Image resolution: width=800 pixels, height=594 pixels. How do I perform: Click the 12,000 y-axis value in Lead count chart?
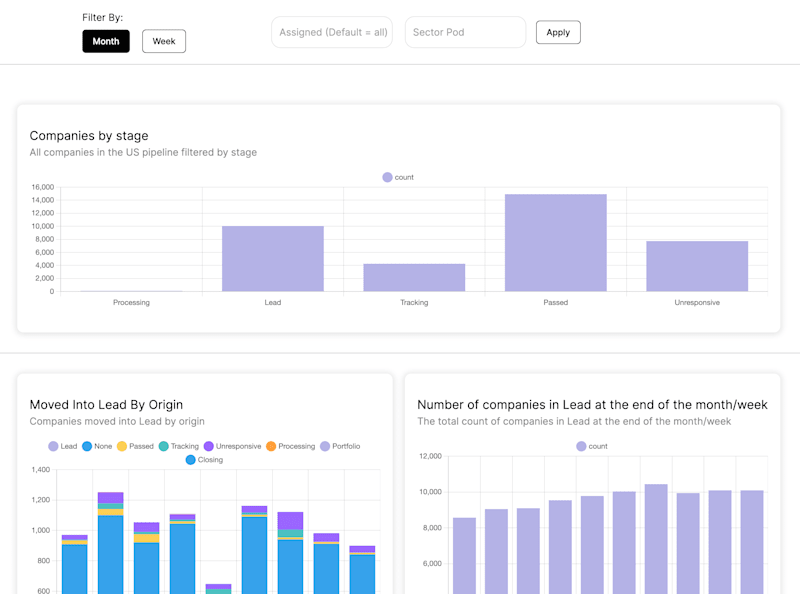tap(431, 456)
